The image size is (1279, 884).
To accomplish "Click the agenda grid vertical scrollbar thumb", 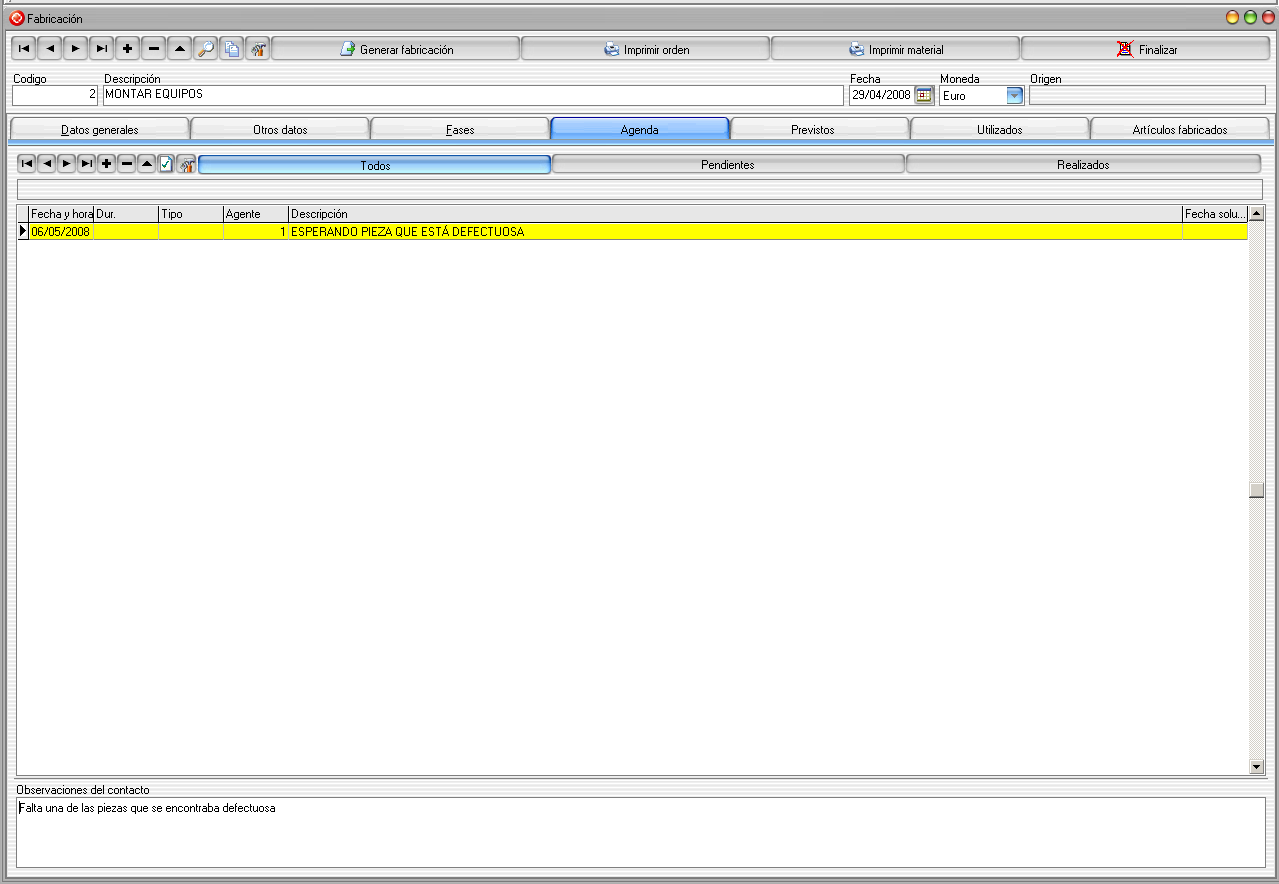I will click(x=1257, y=490).
